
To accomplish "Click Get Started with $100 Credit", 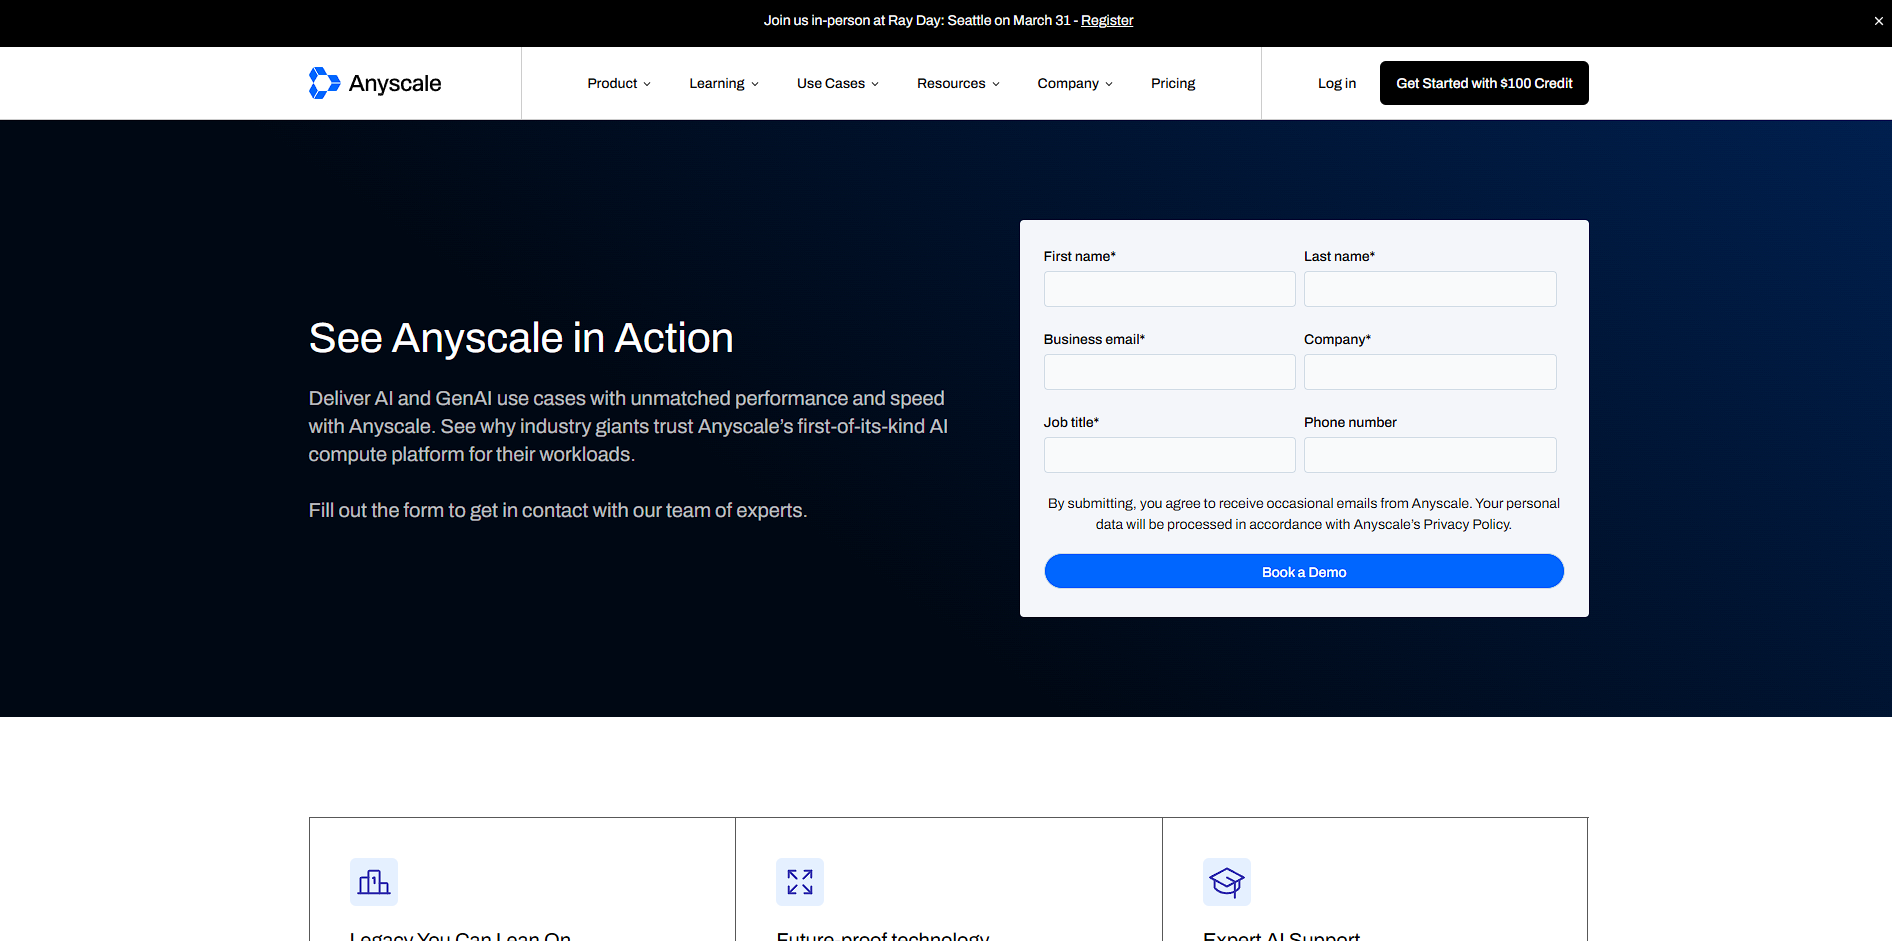I will tap(1484, 83).
